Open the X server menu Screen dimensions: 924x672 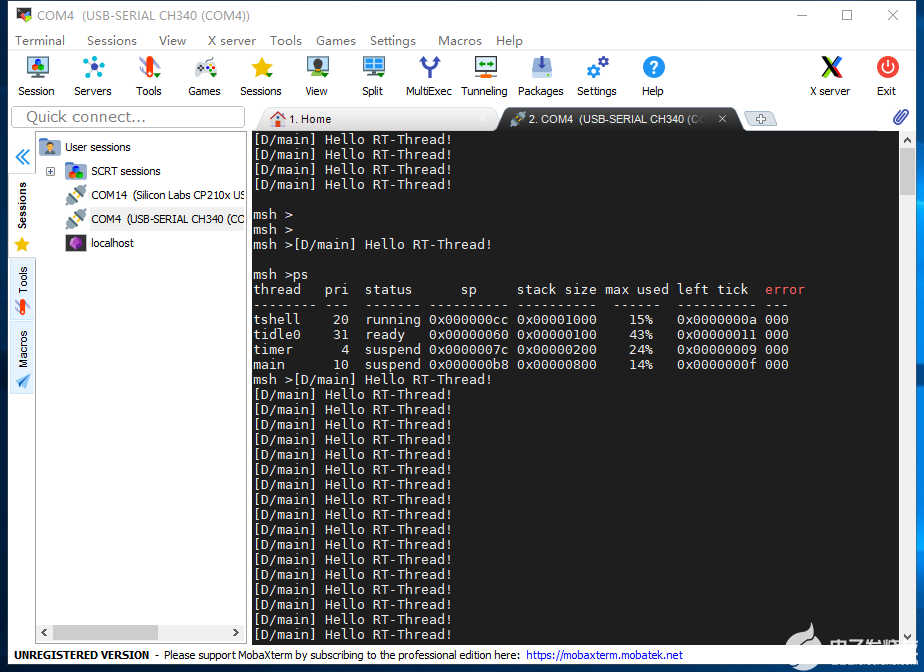click(232, 41)
